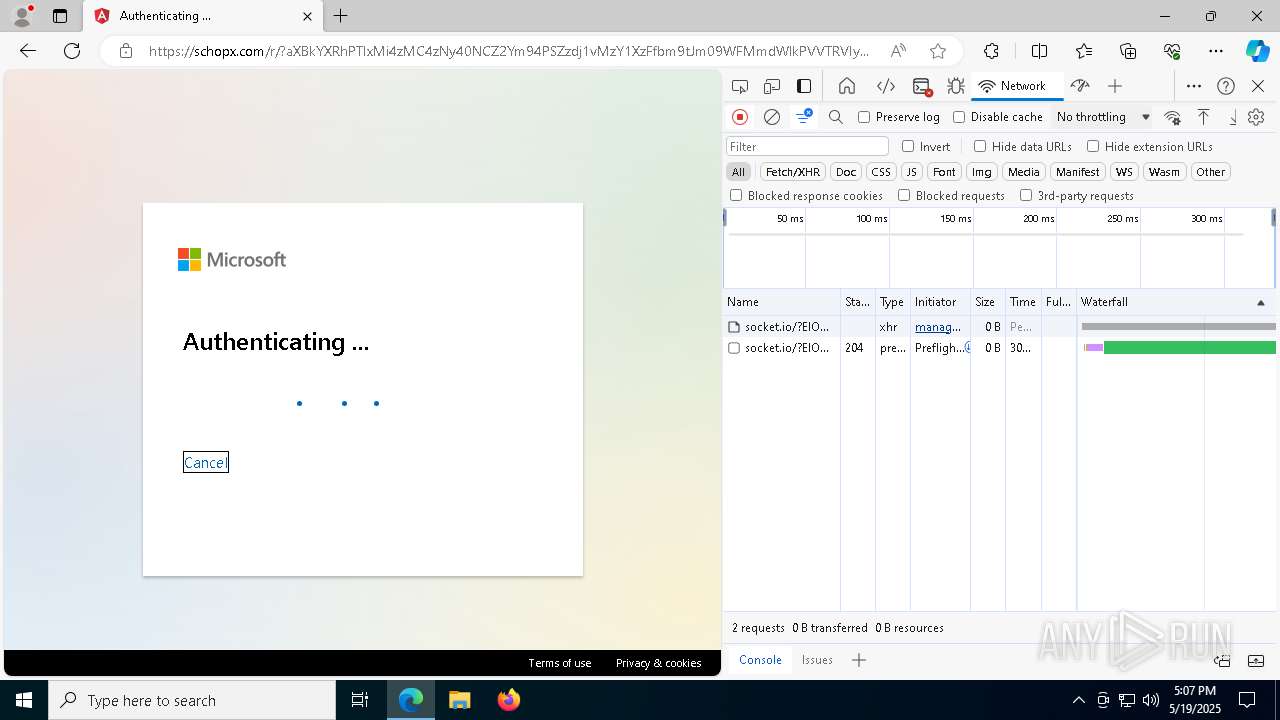Show hidden system tray icons chevron
This screenshot has height=720, width=1280.
click(1078, 700)
